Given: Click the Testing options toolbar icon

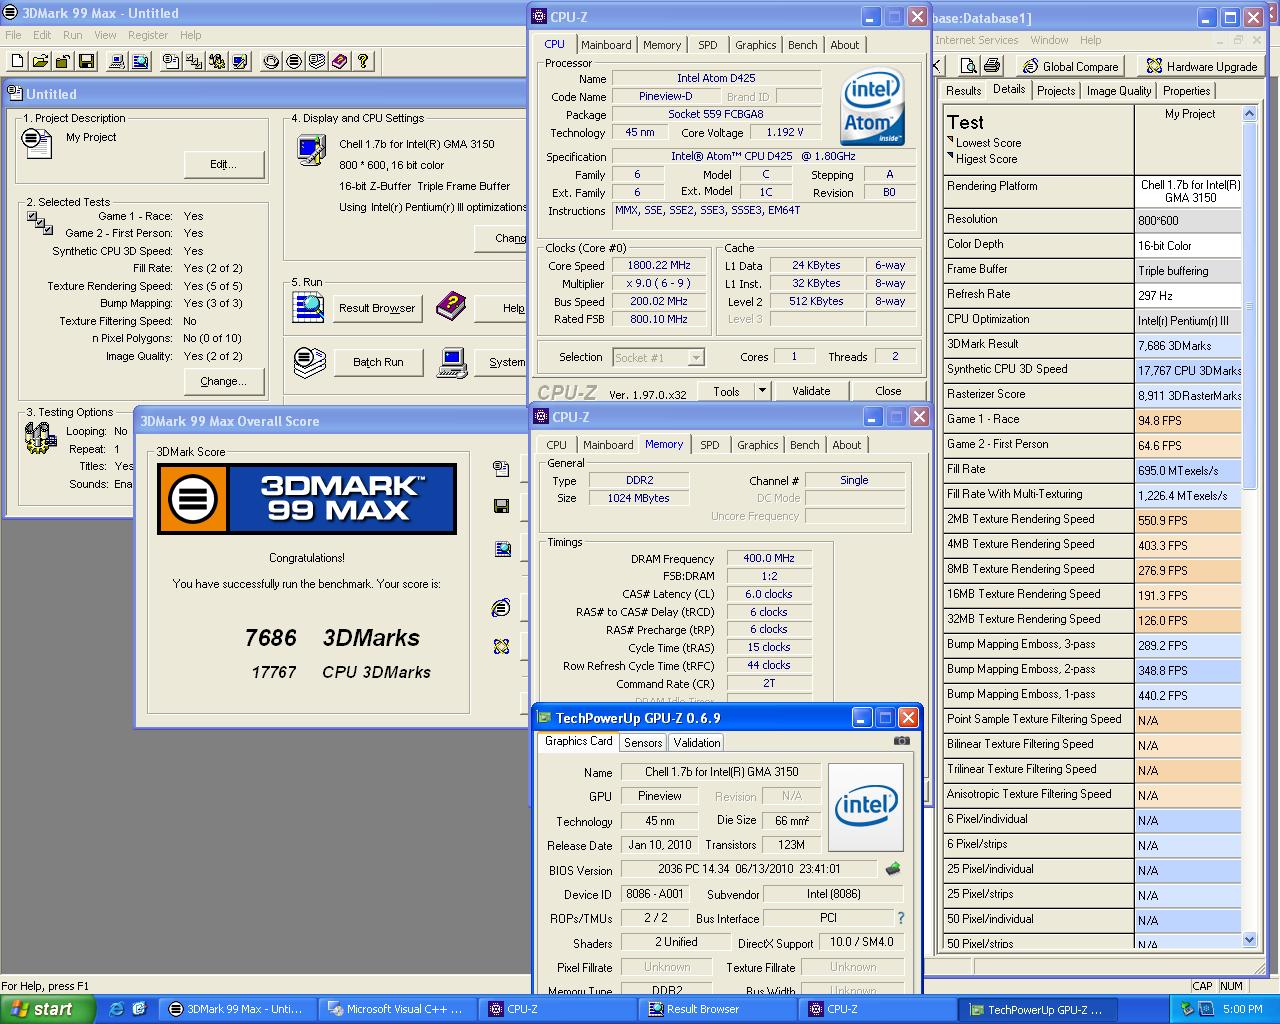Looking at the screenshot, I should point(217,62).
